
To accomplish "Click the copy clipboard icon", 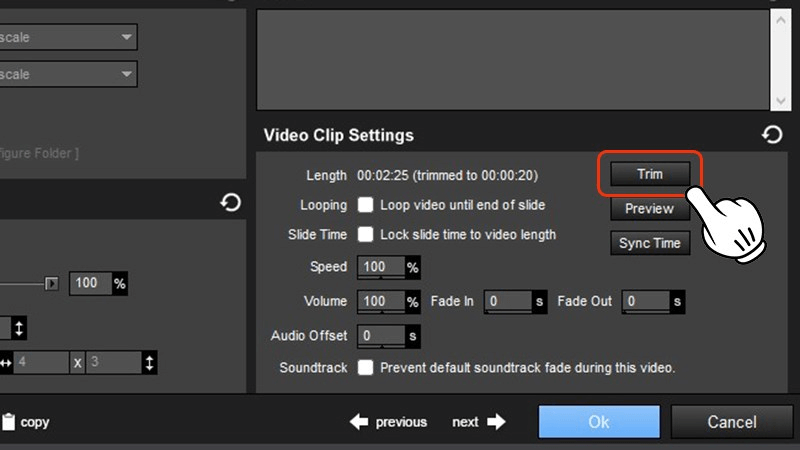I will tap(8, 422).
